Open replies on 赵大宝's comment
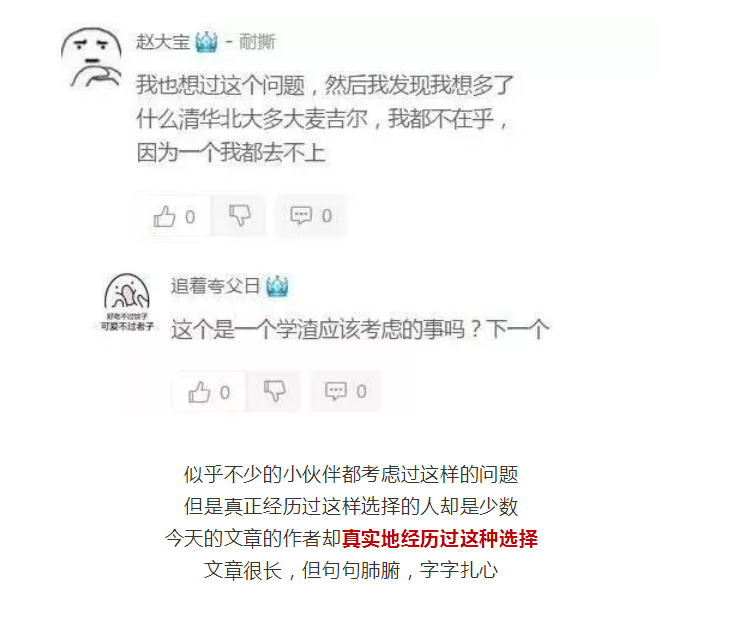Screen dimensions: 733x618 point(301,216)
